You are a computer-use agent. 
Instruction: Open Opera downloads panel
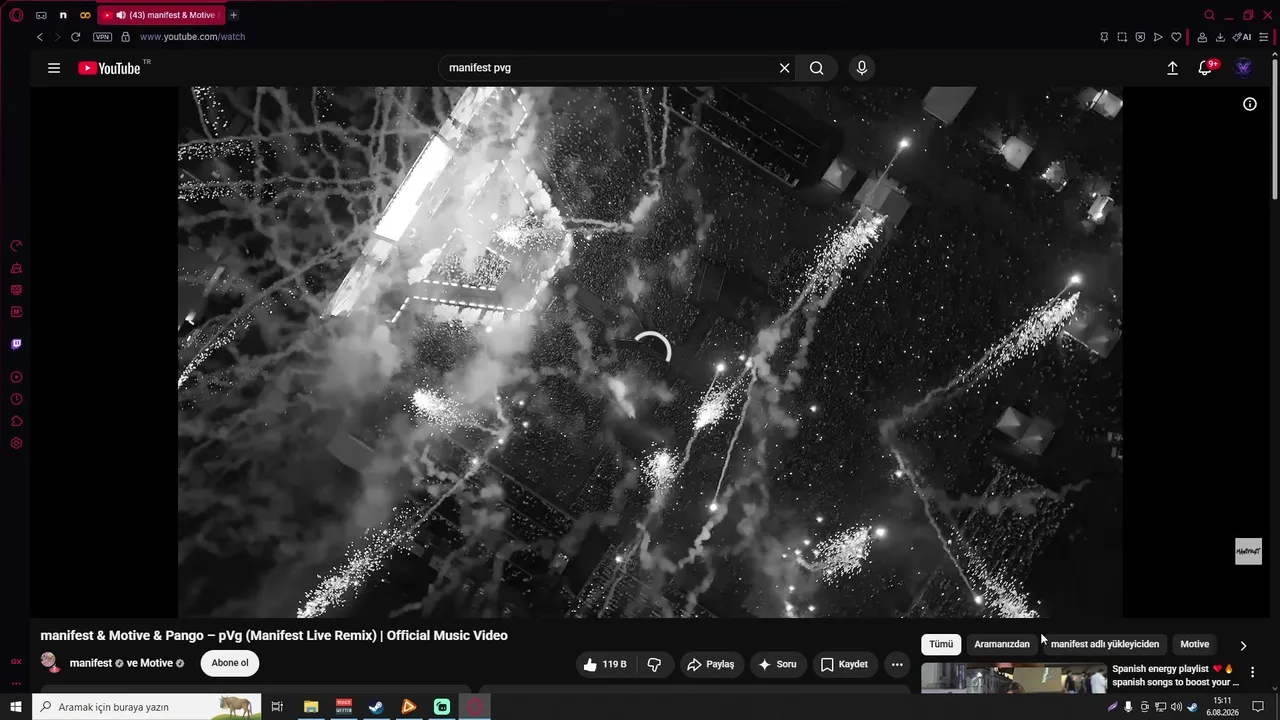click(1220, 37)
